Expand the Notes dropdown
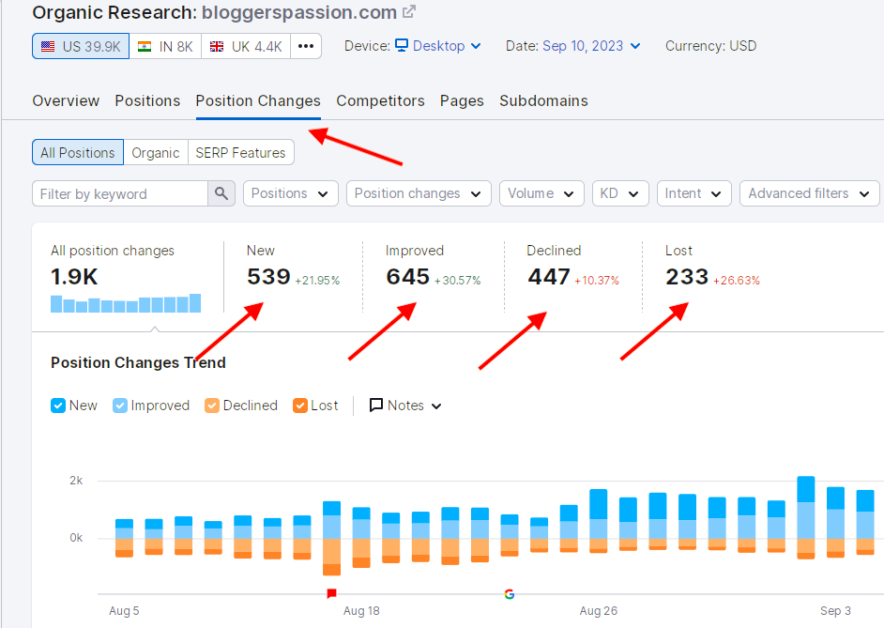The image size is (884, 628). [x=405, y=405]
